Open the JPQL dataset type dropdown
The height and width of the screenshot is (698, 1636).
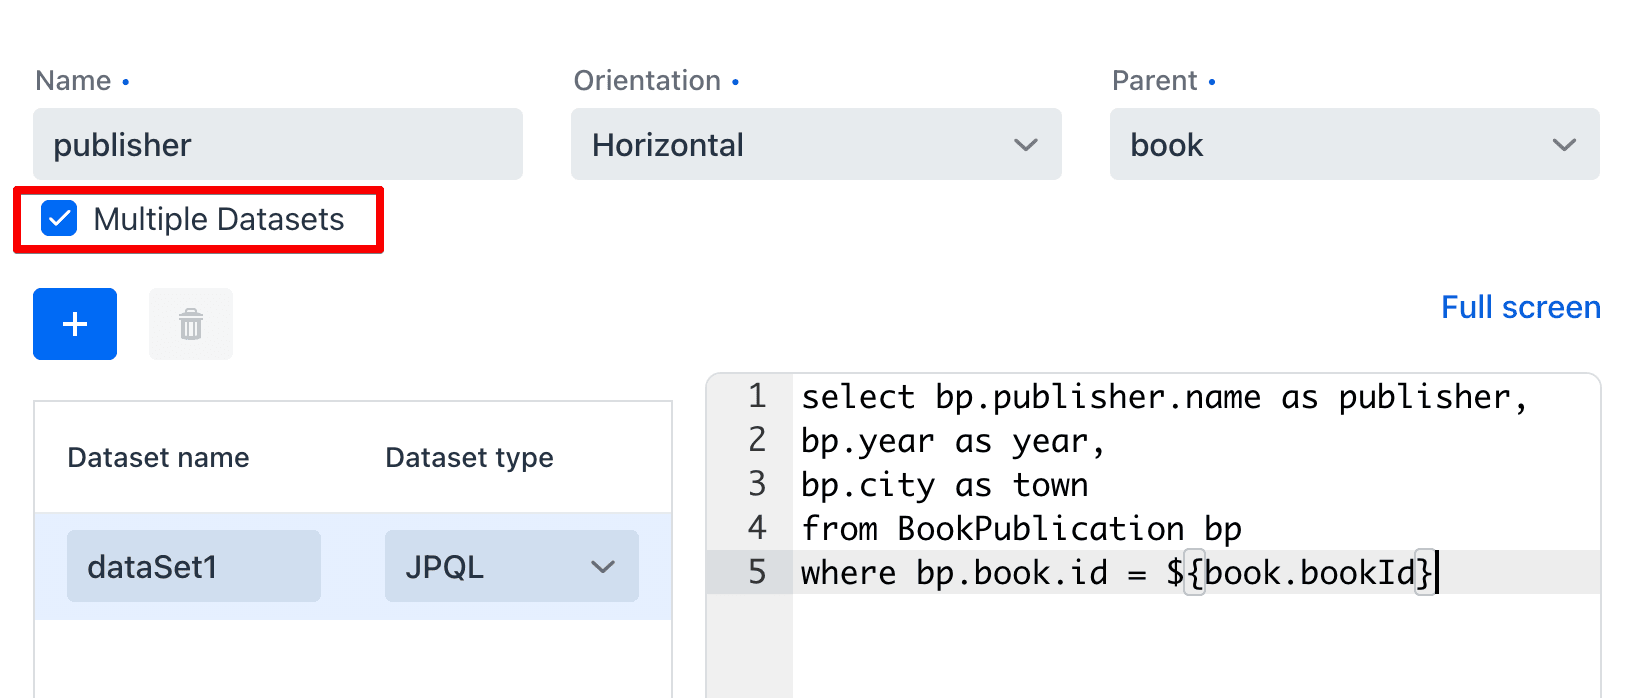coord(511,567)
